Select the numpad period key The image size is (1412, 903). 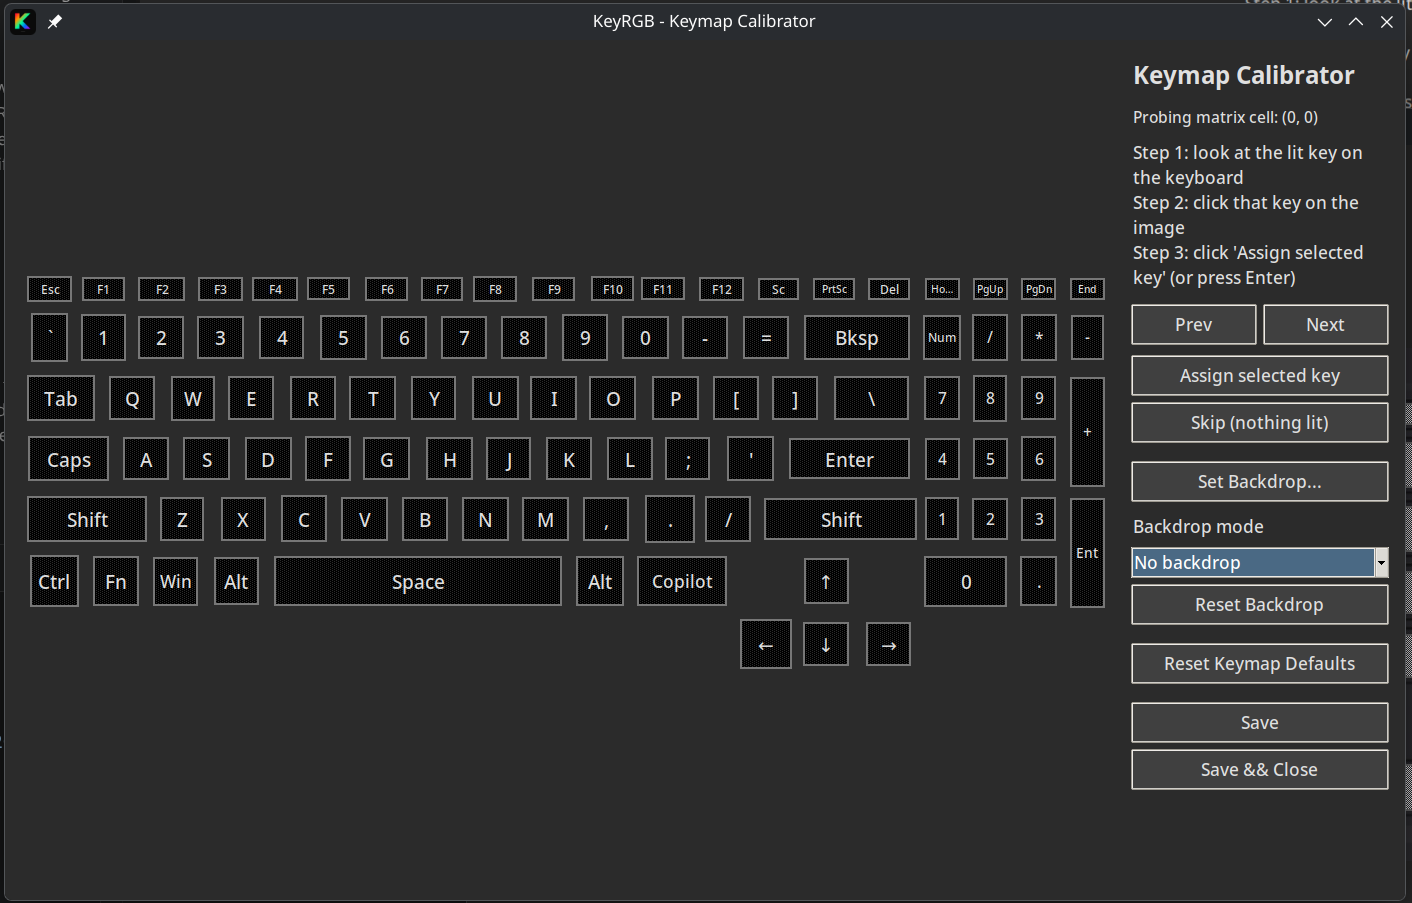[x=1039, y=582]
